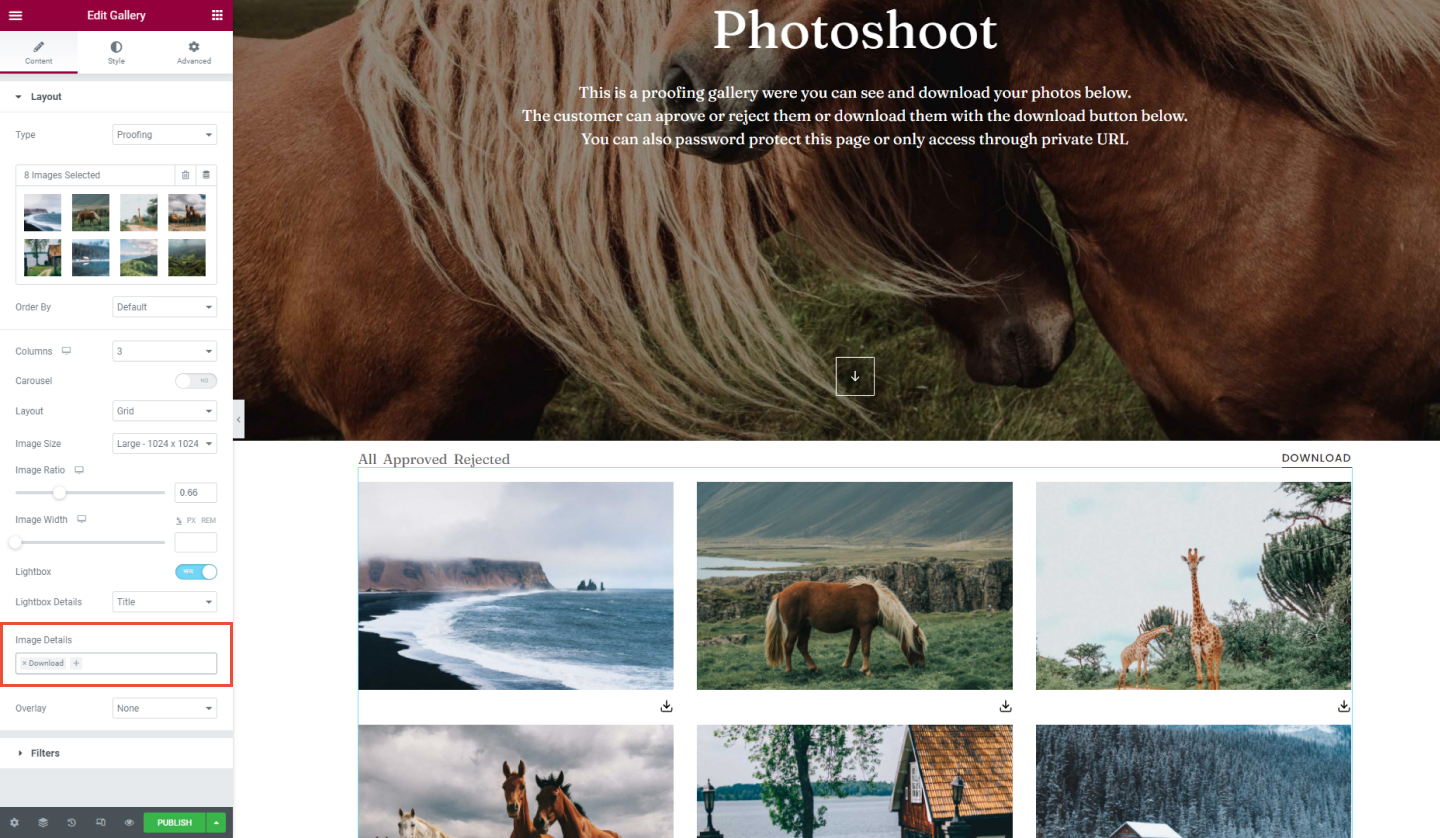Switch to the Content tab

click(39, 53)
